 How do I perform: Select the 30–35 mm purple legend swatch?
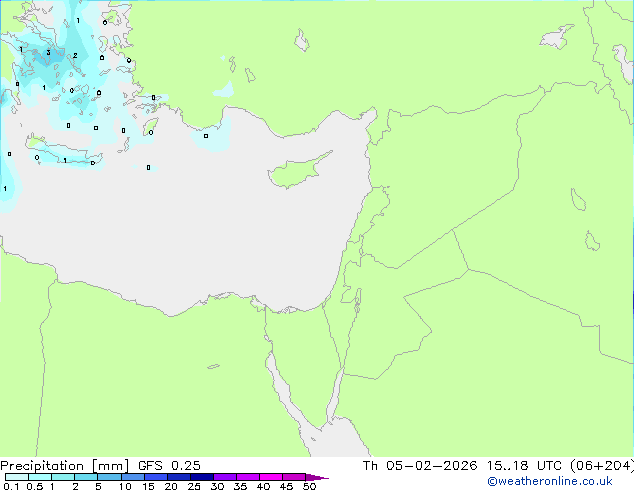tap(225, 477)
